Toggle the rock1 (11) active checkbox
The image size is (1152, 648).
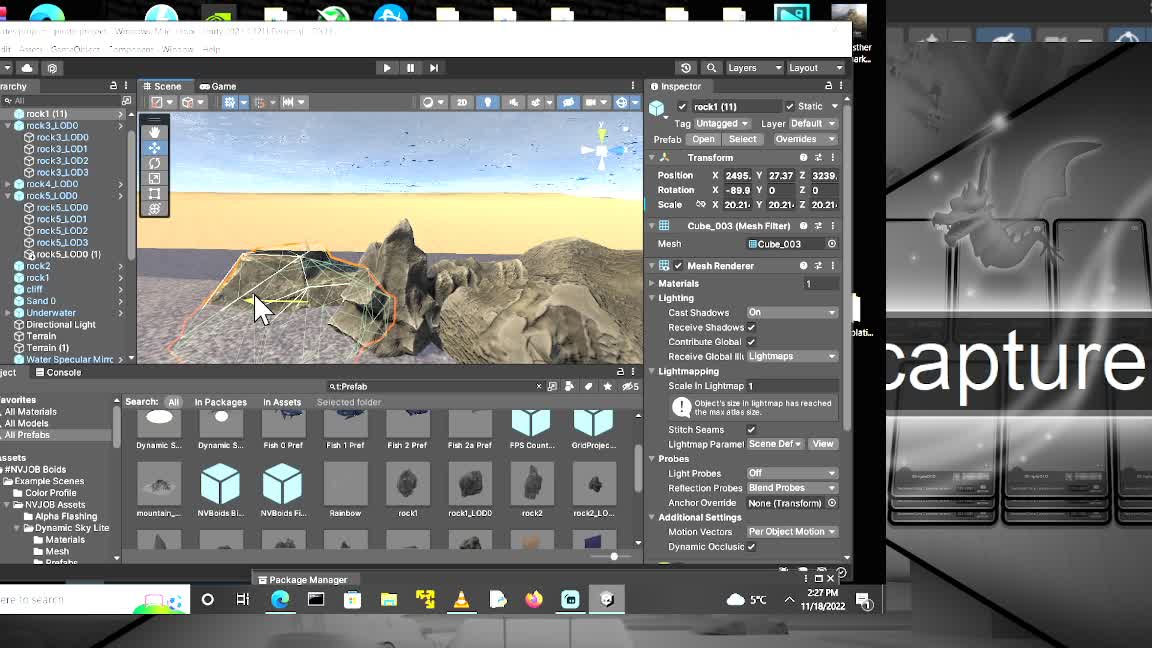pyautogui.click(x=682, y=107)
